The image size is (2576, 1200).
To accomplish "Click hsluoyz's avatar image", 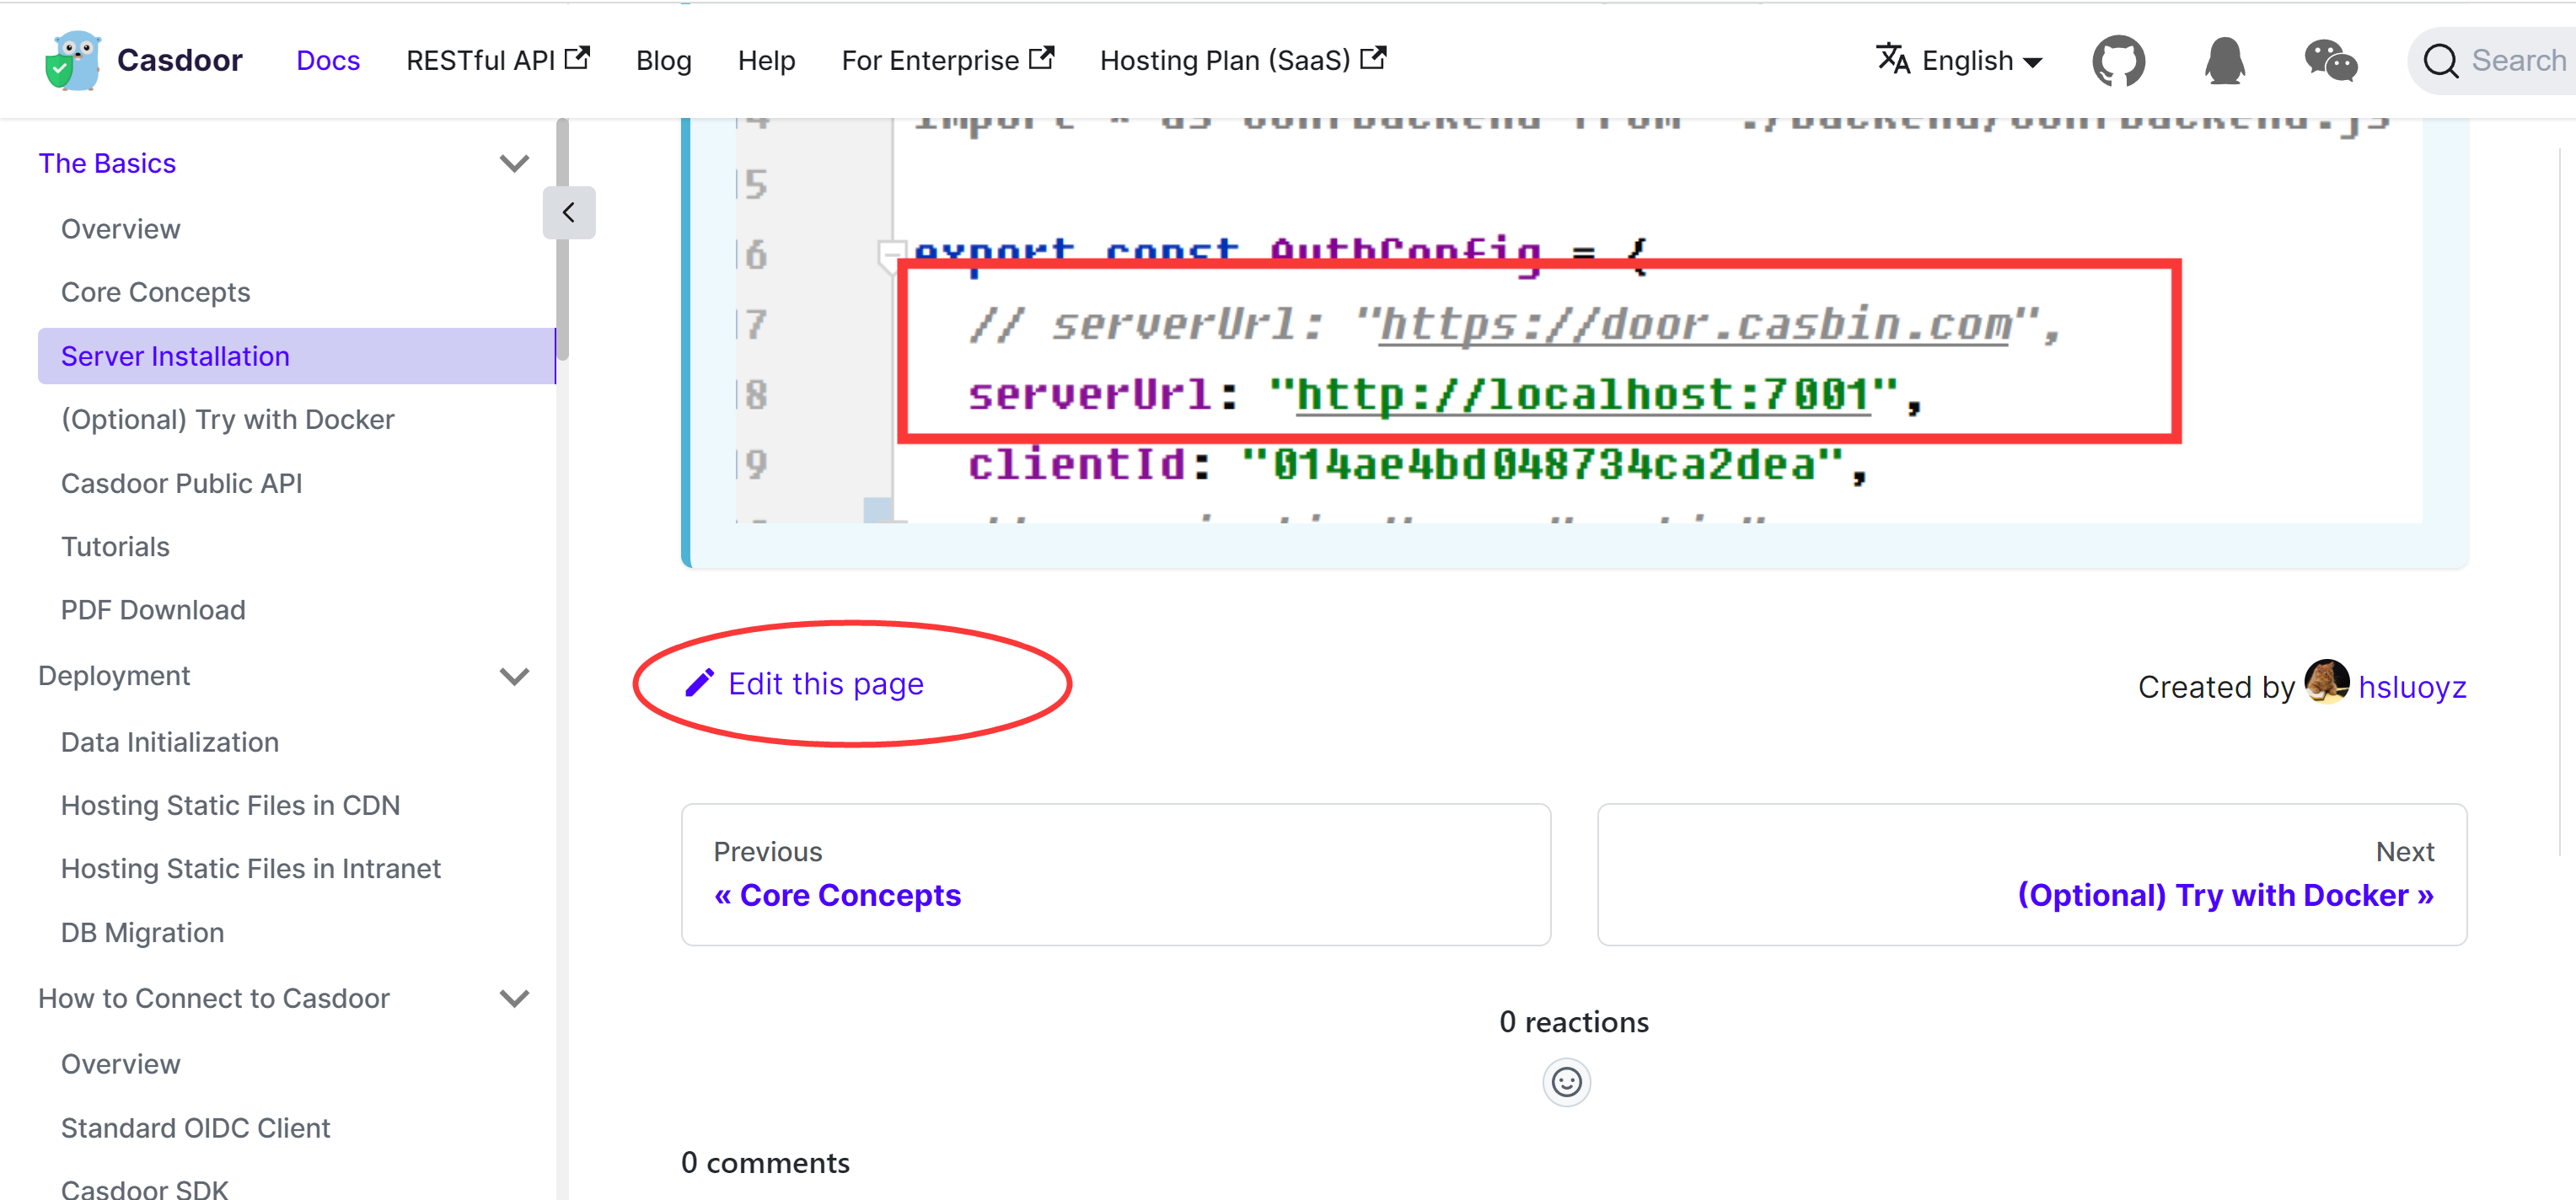I will pyautogui.click(x=2327, y=684).
